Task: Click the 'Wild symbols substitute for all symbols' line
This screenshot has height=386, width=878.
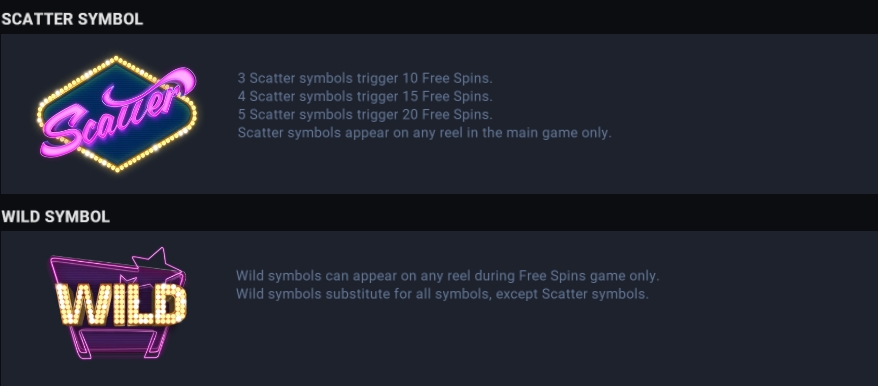Action: click(442, 294)
